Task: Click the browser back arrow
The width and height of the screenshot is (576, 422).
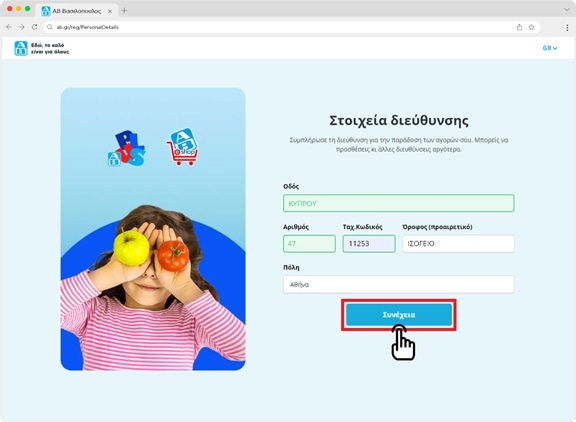Action: tap(9, 27)
